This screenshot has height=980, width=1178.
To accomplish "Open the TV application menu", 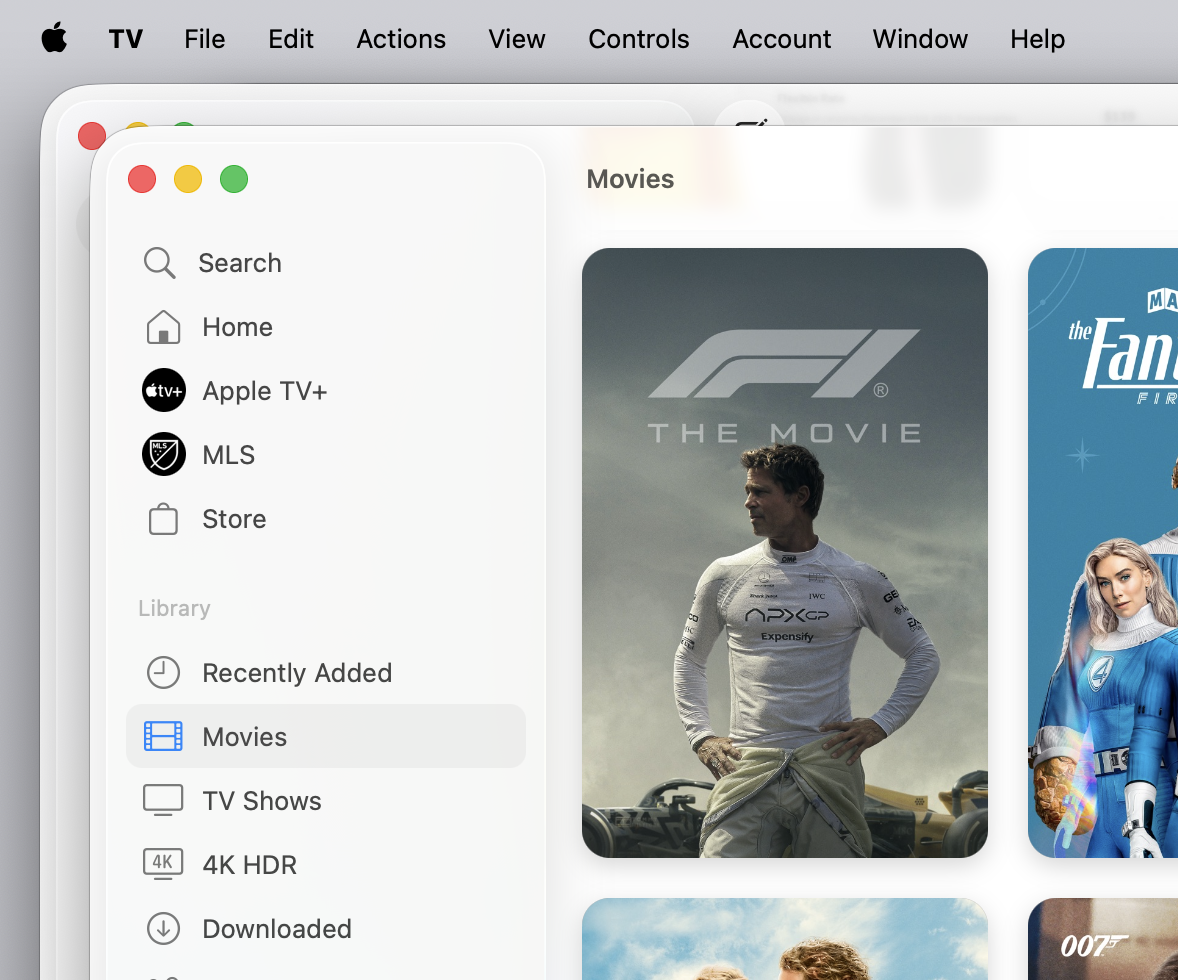I will click(125, 39).
